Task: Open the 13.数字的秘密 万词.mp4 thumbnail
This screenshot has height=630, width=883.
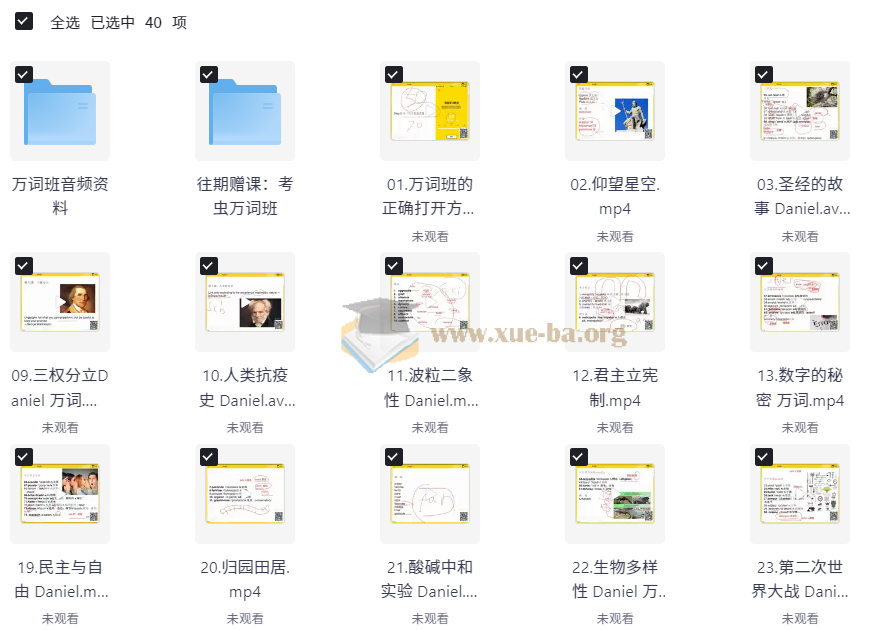Action: coord(800,303)
